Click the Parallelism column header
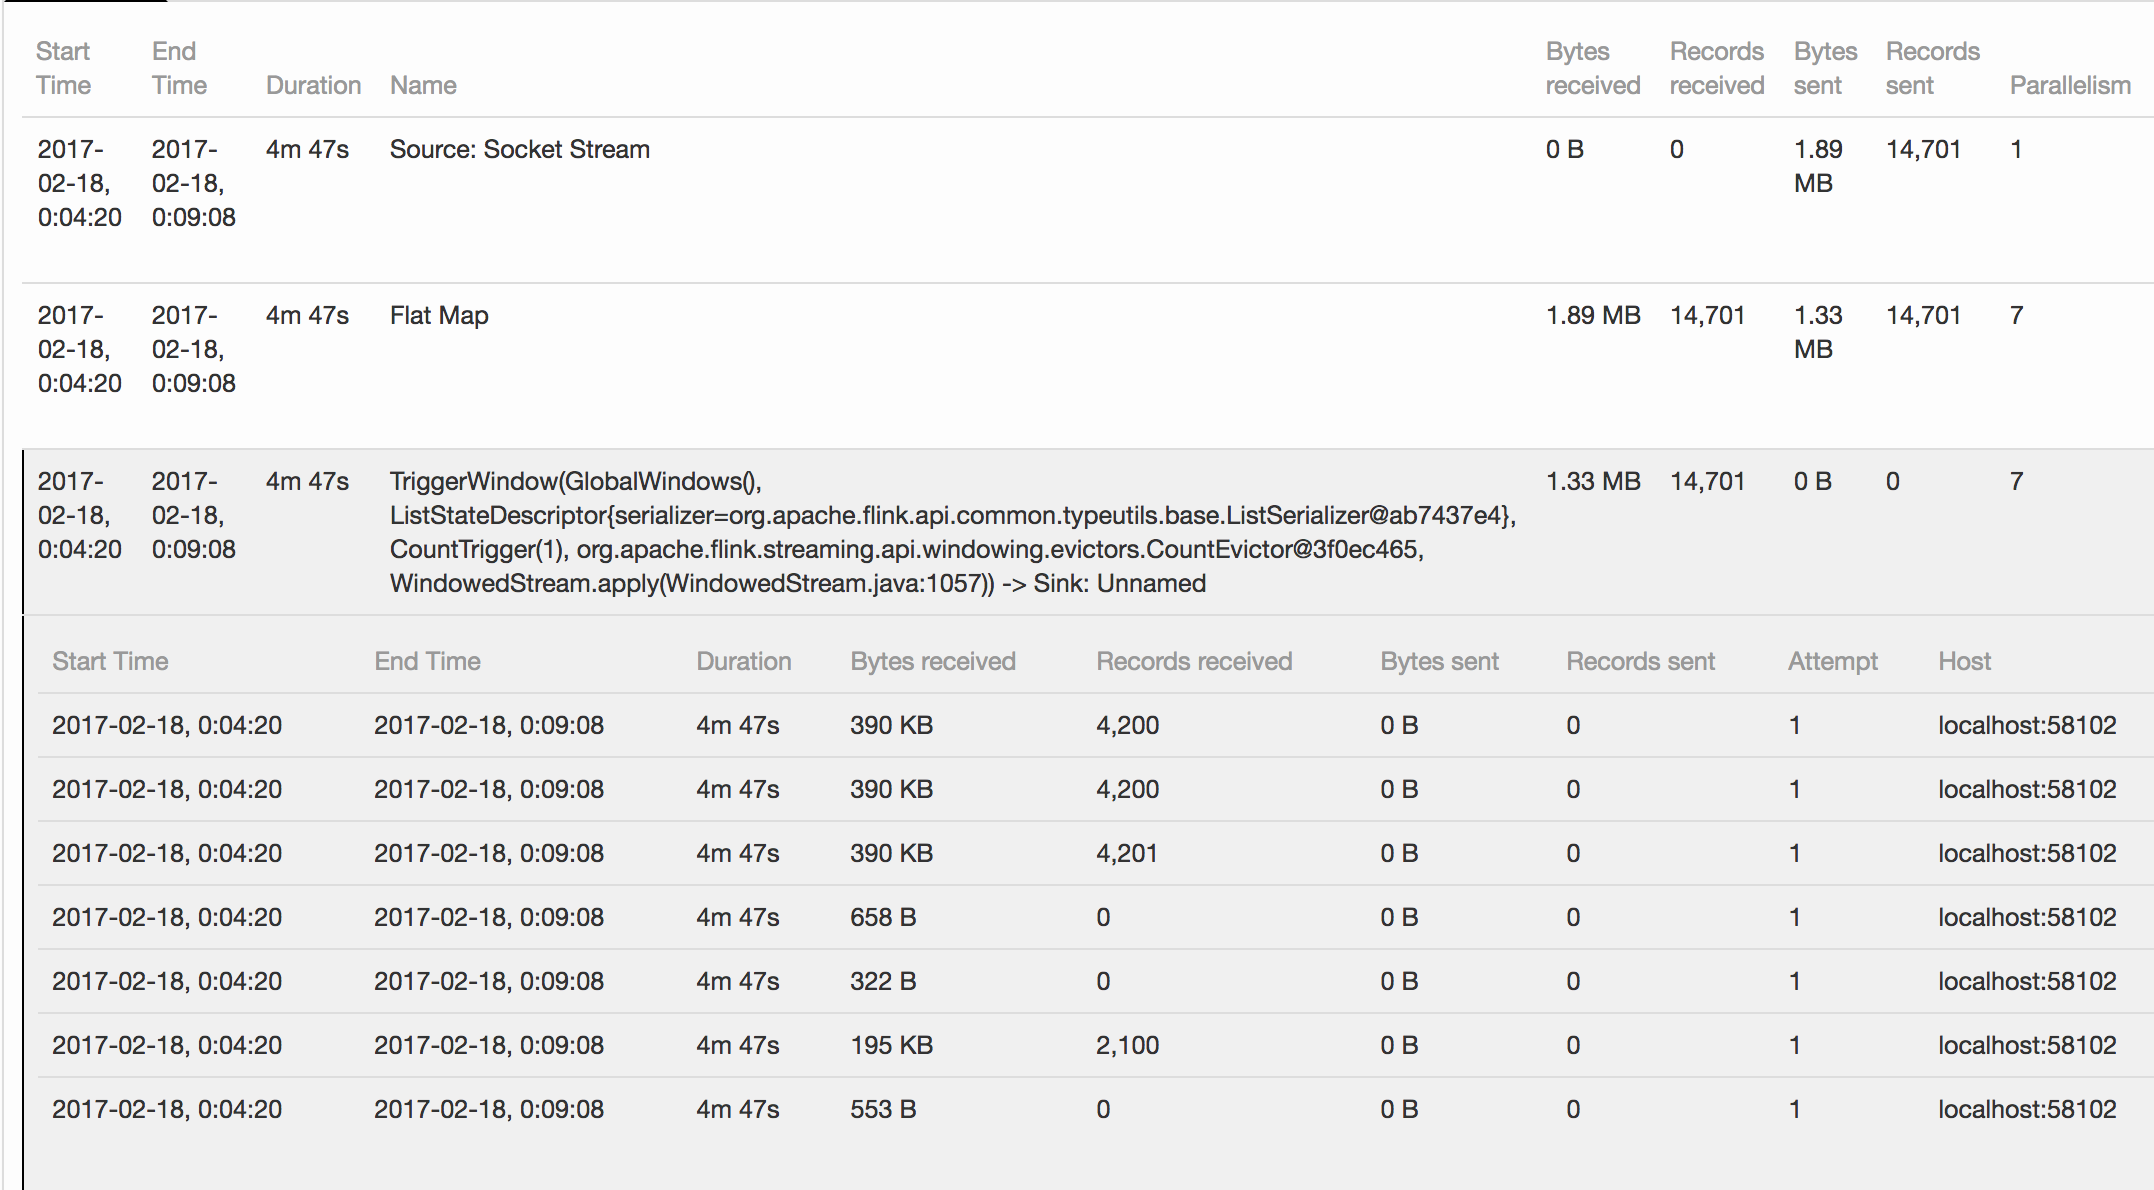The width and height of the screenshot is (2154, 1190). tap(2069, 86)
